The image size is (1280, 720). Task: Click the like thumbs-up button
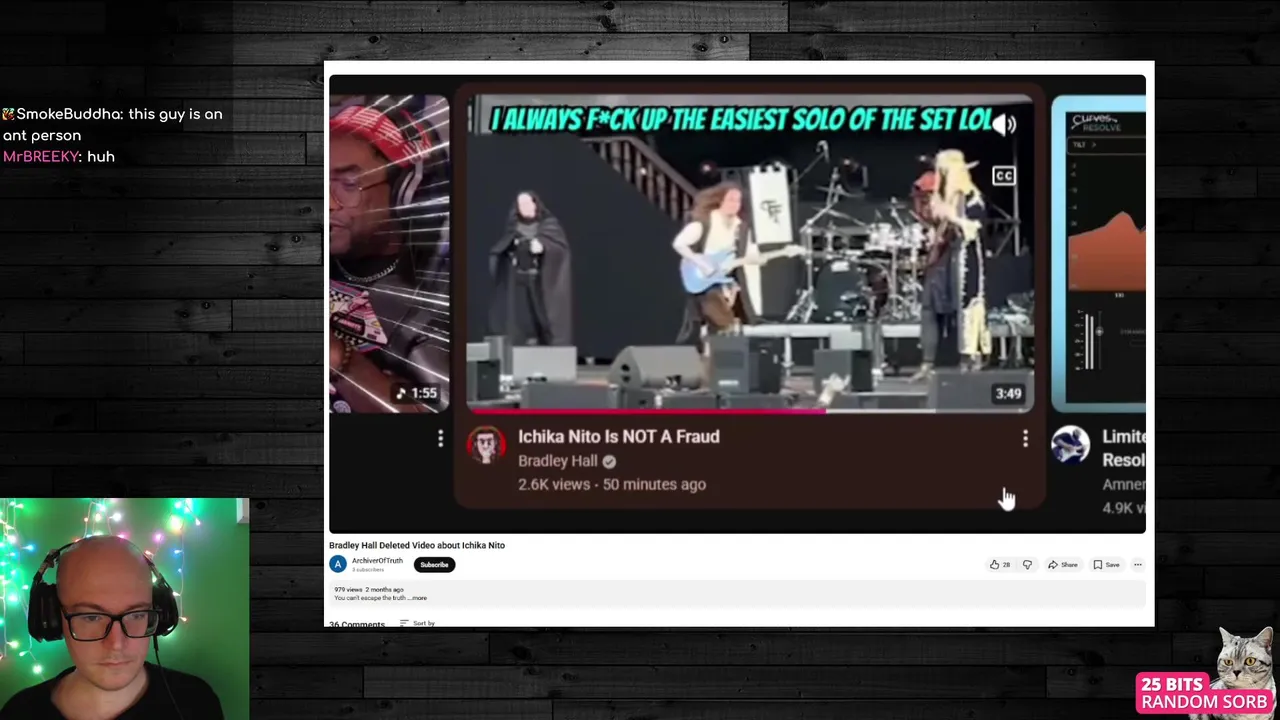point(999,565)
